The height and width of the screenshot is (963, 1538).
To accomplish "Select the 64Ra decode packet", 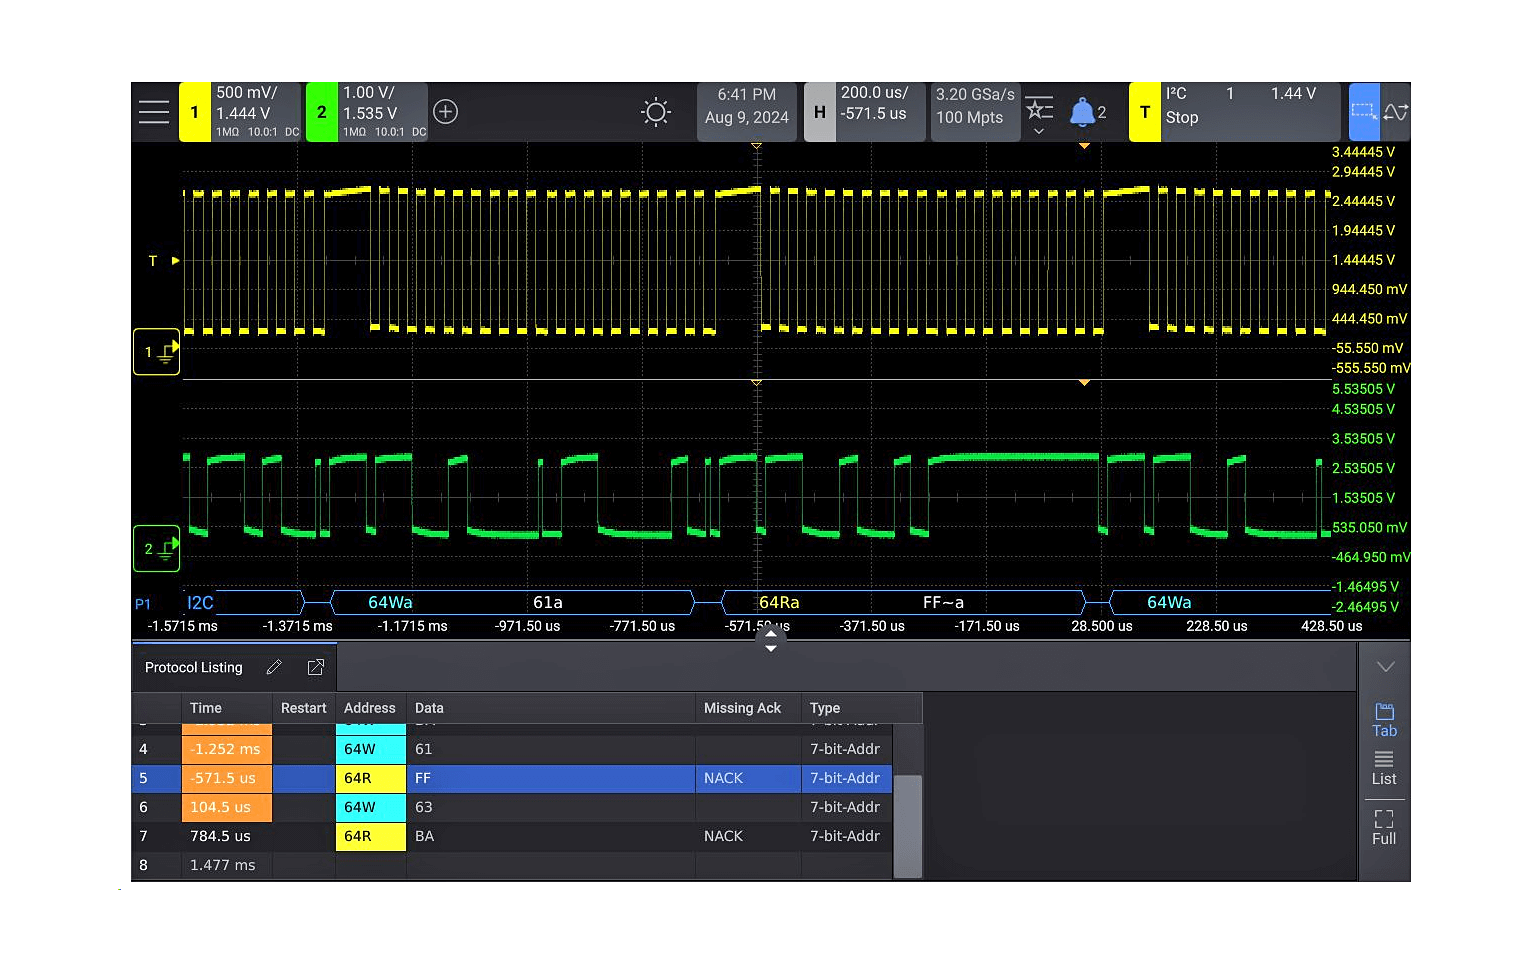I will [779, 602].
